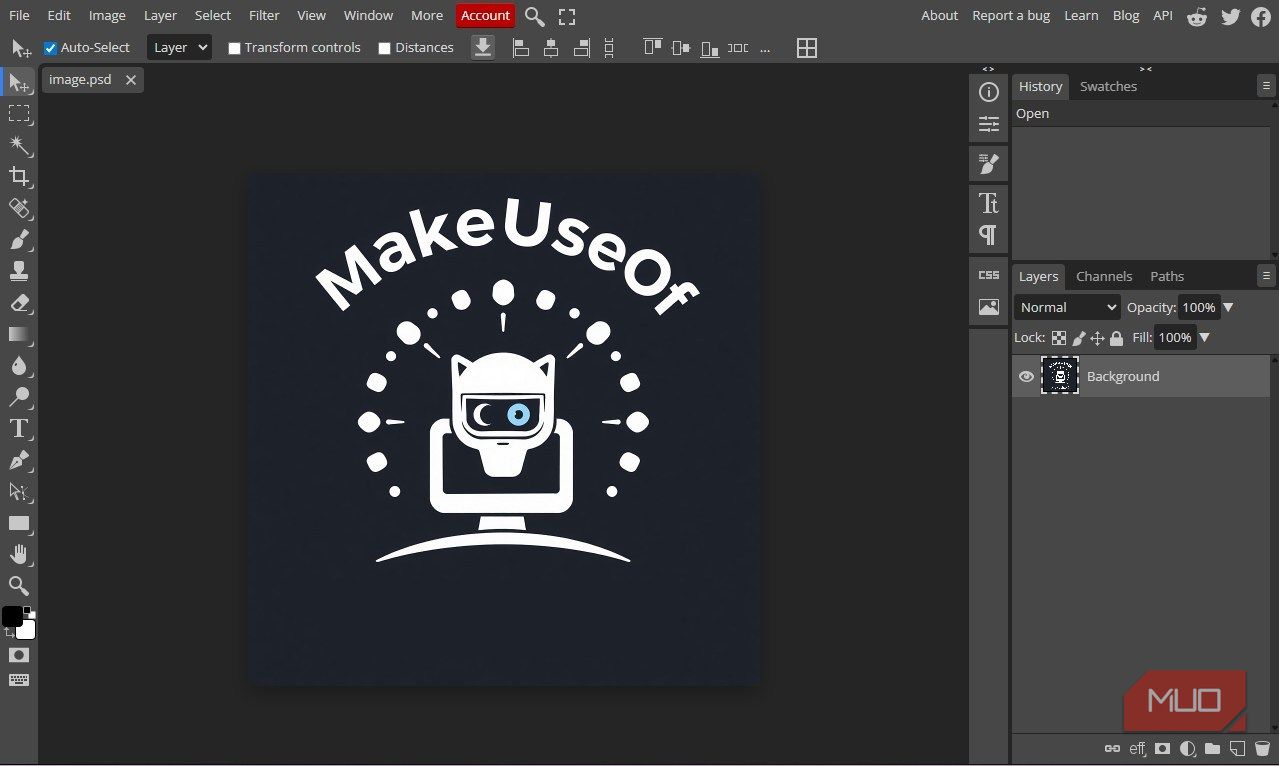The image size is (1279, 766).
Task: Toggle lock transparent pixels
Action: pyautogui.click(x=1059, y=338)
